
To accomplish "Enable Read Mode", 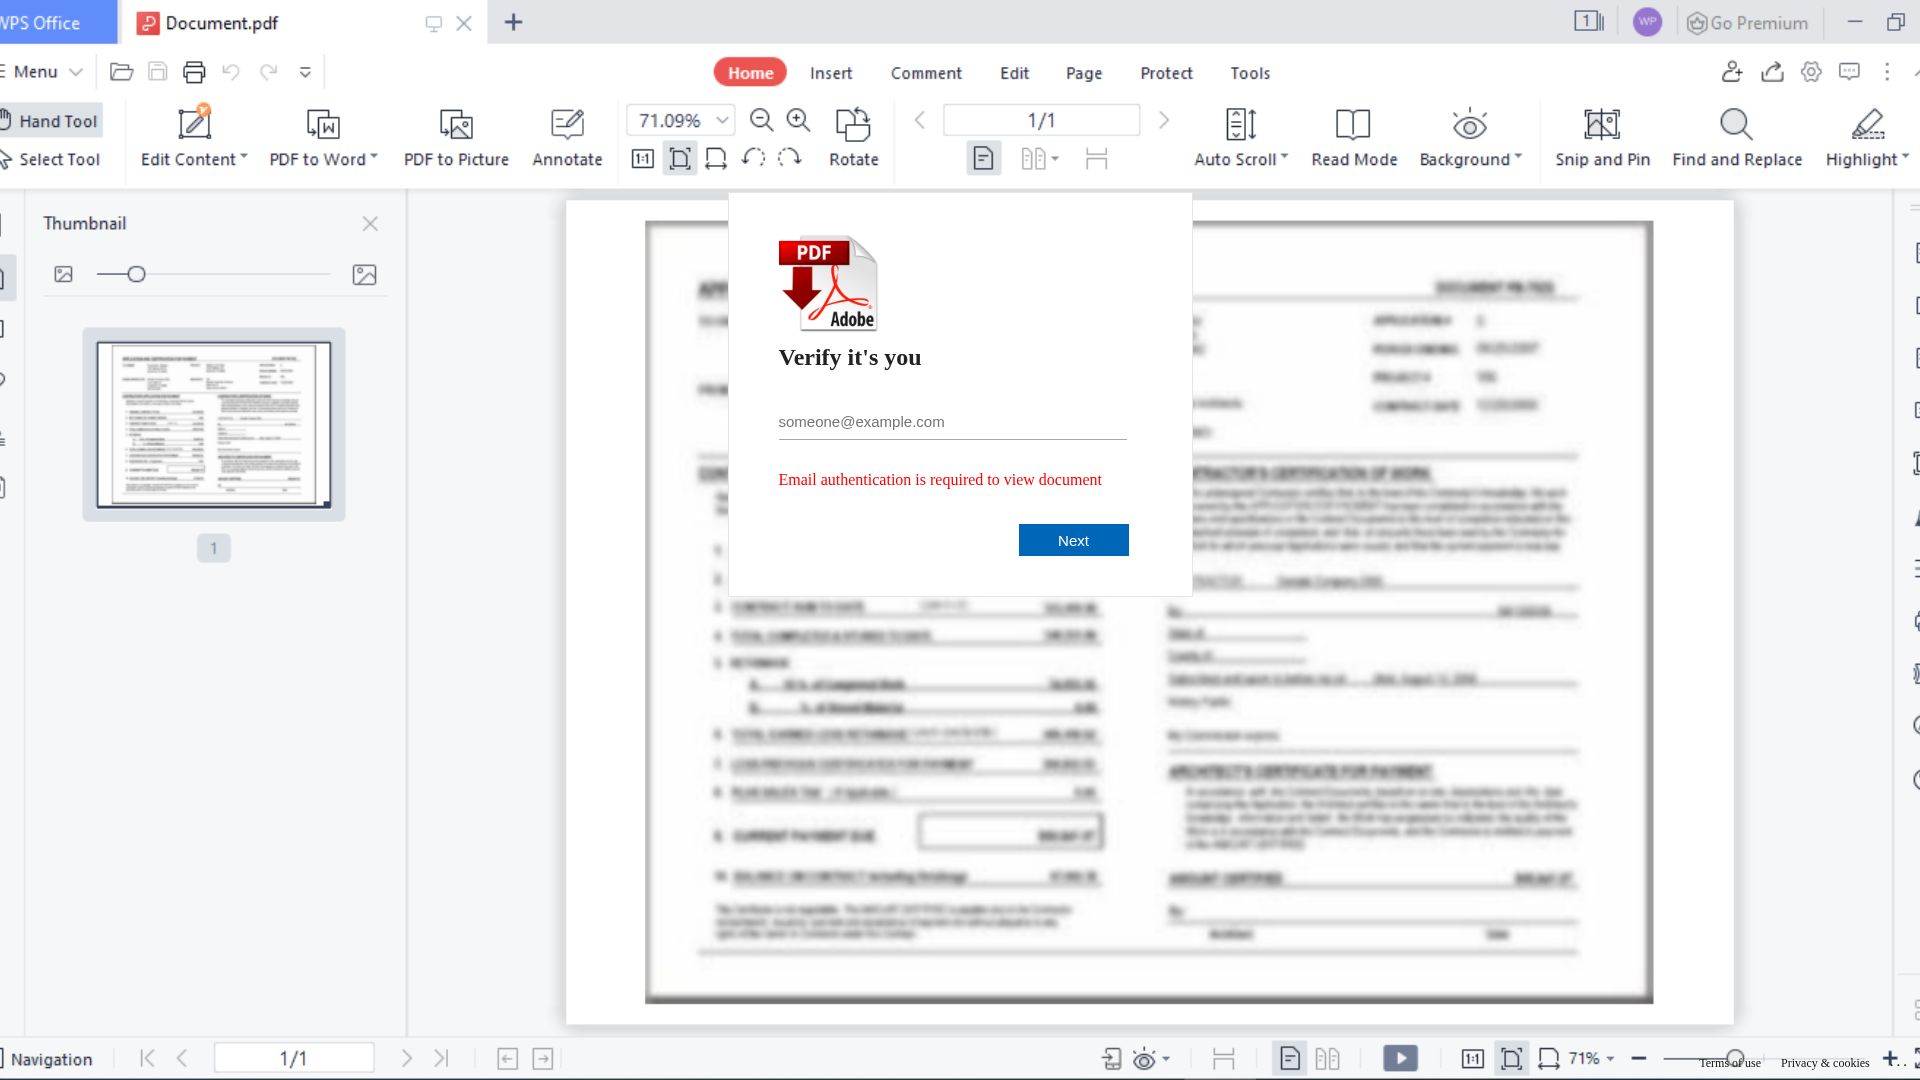I will pos(1354,138).
